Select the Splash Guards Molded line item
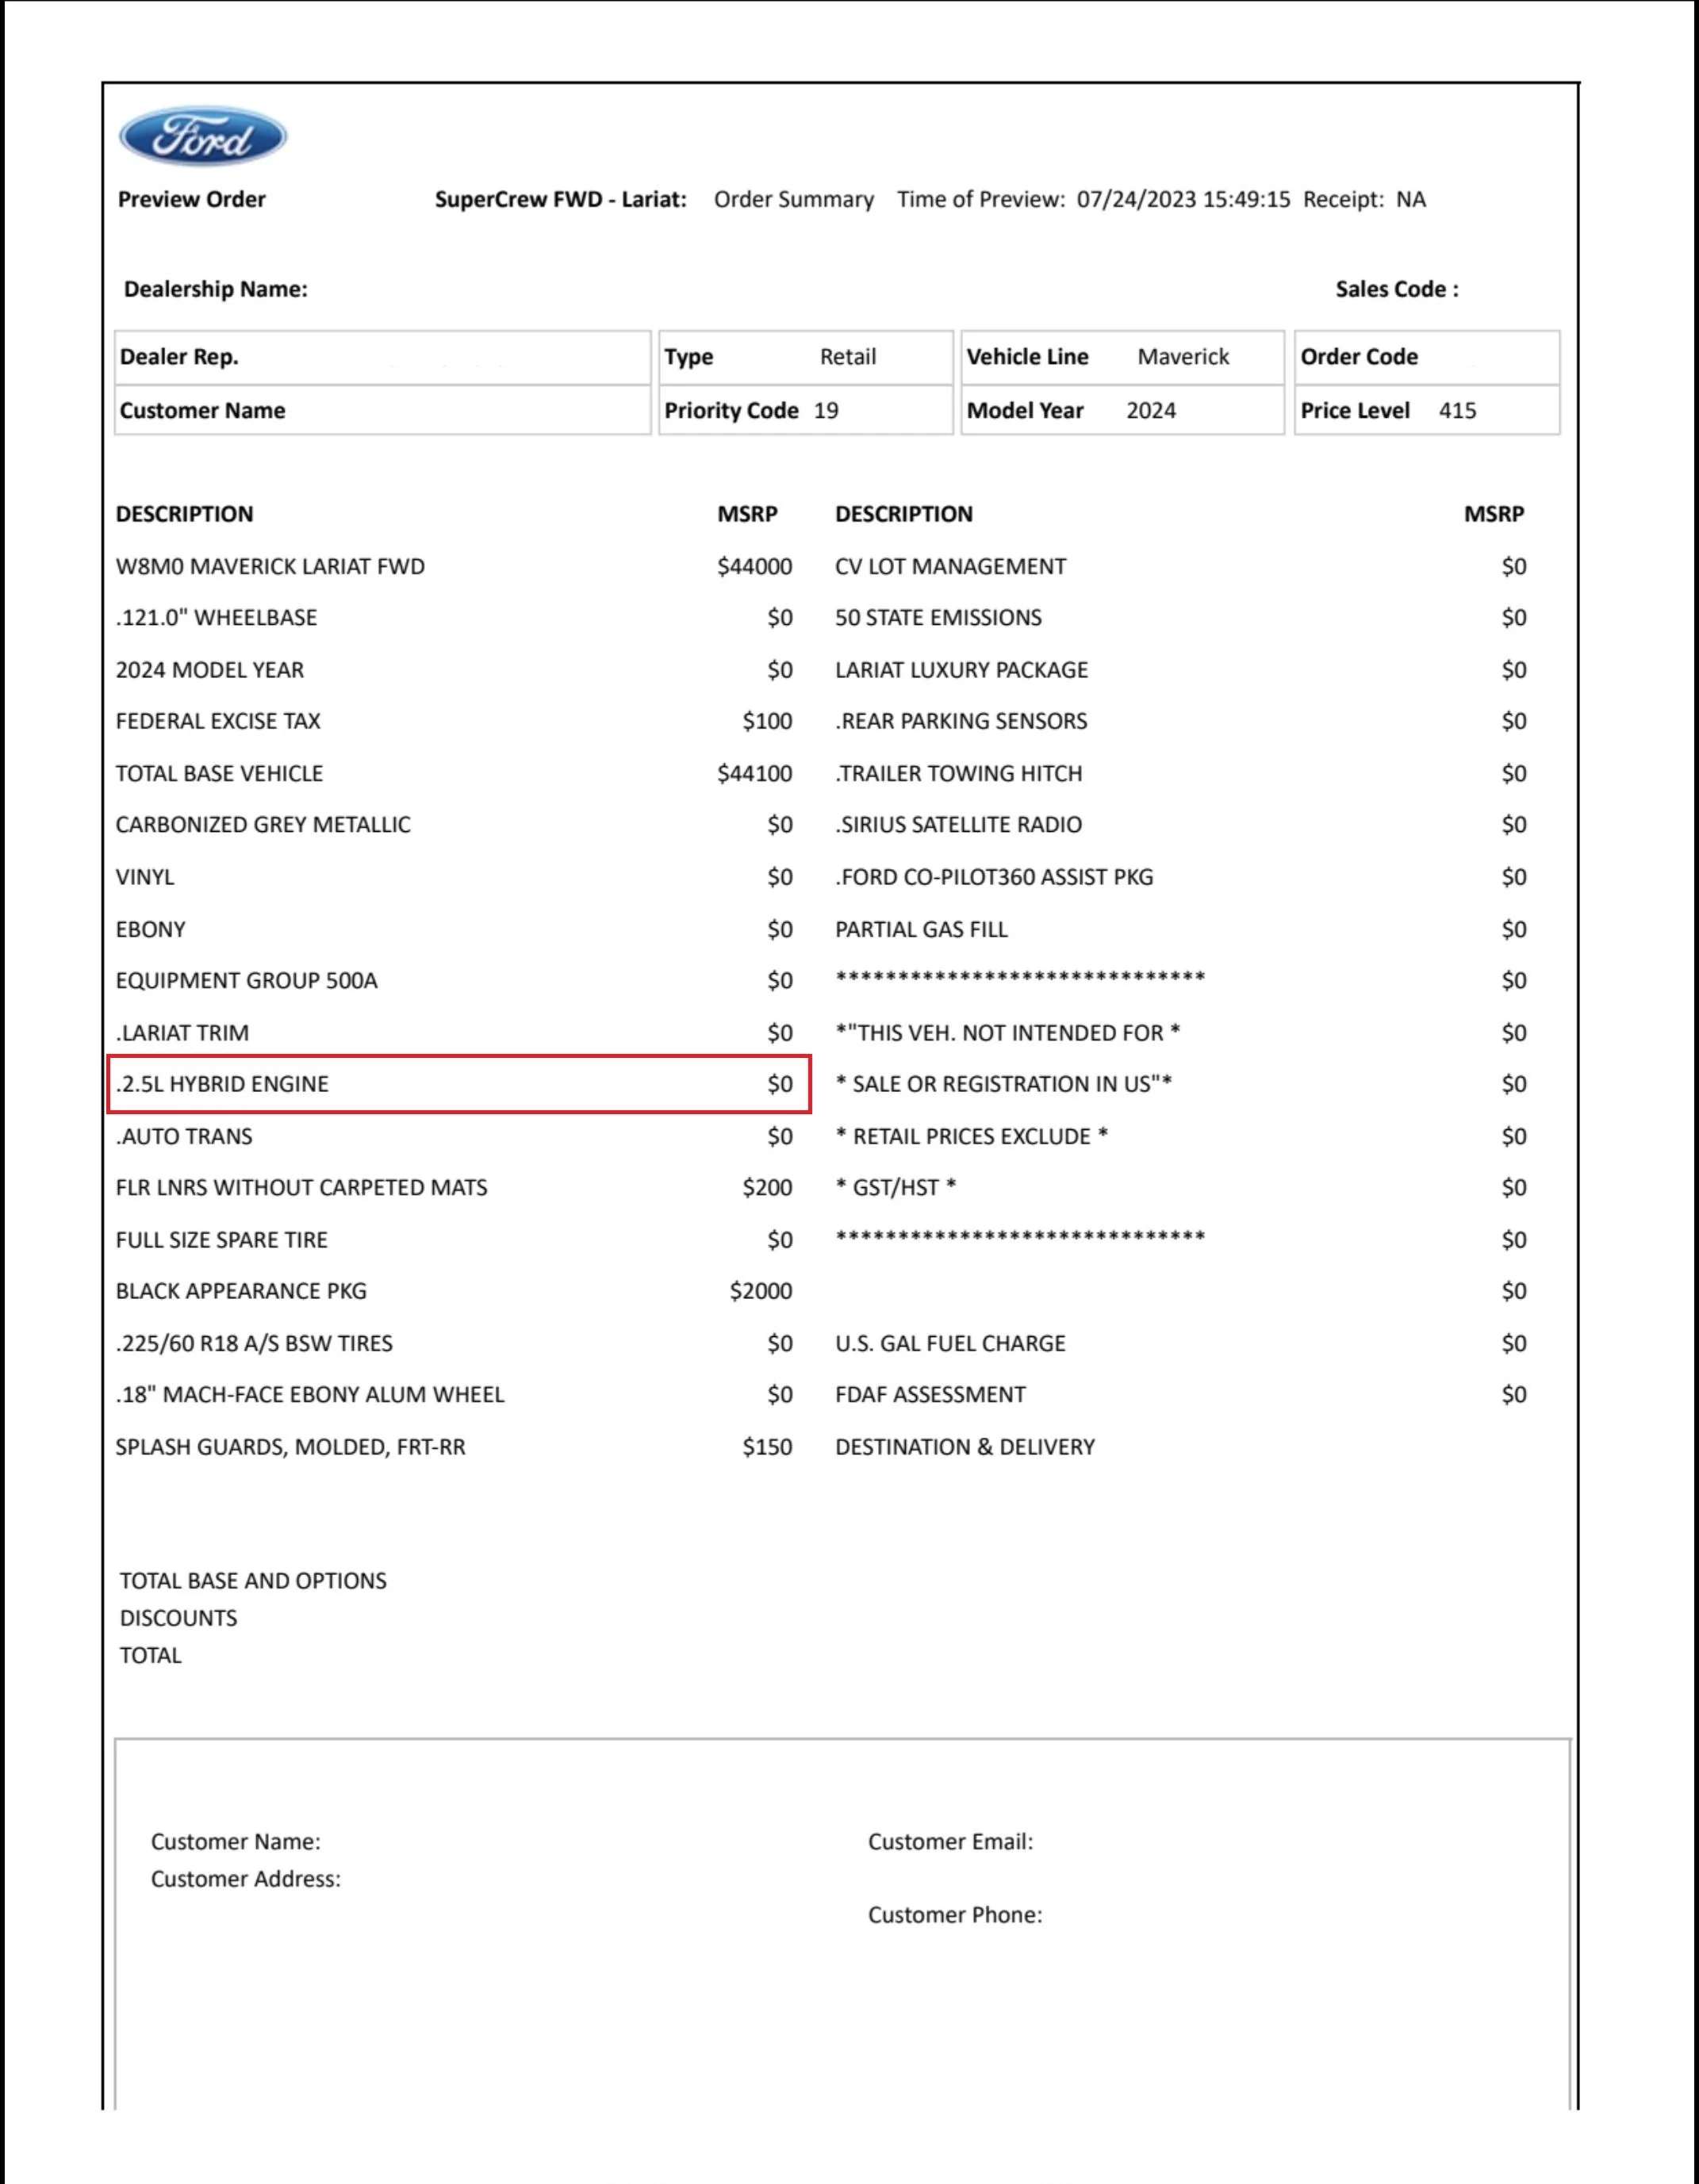 click(x=454, y=1447)
